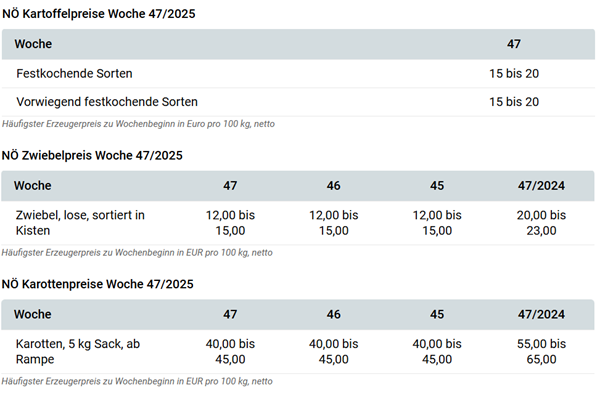Select the week 45 onion price cell
The height and width of the screenshot is (400, 600).
click(437, 223)
